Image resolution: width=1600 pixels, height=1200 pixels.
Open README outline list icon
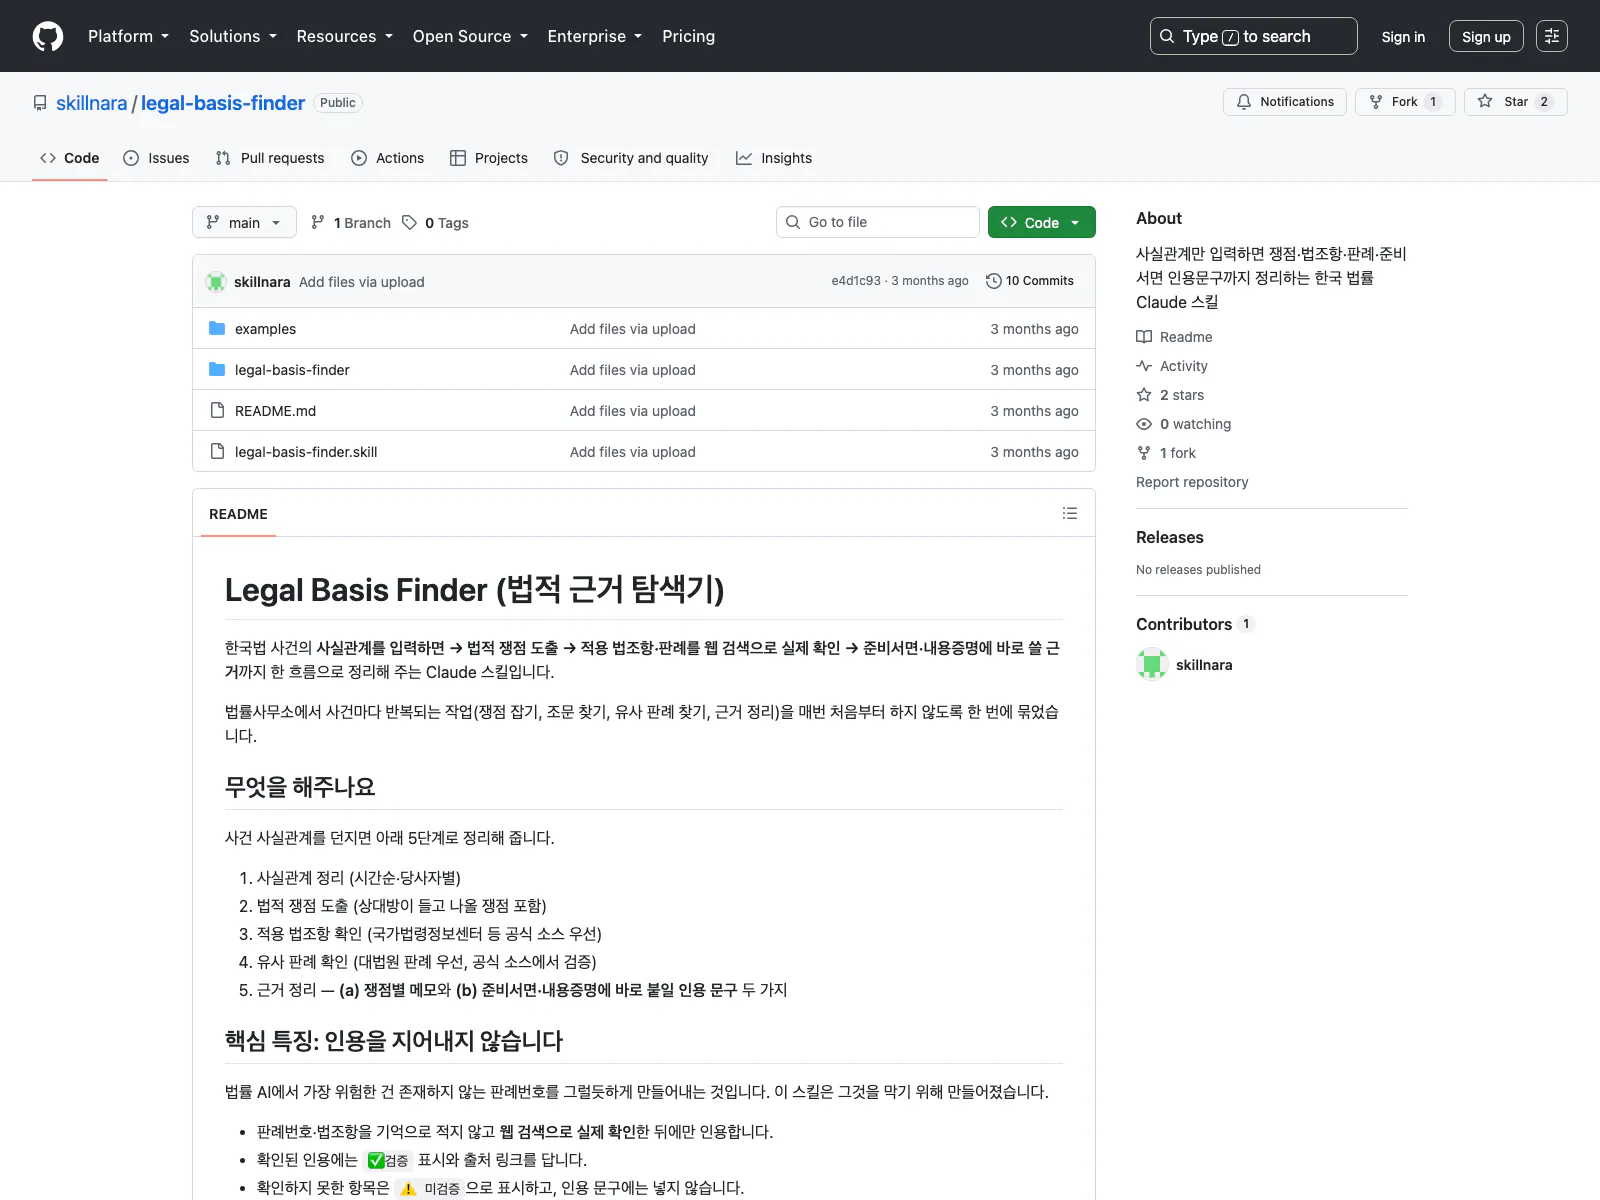click(1070, 513)
